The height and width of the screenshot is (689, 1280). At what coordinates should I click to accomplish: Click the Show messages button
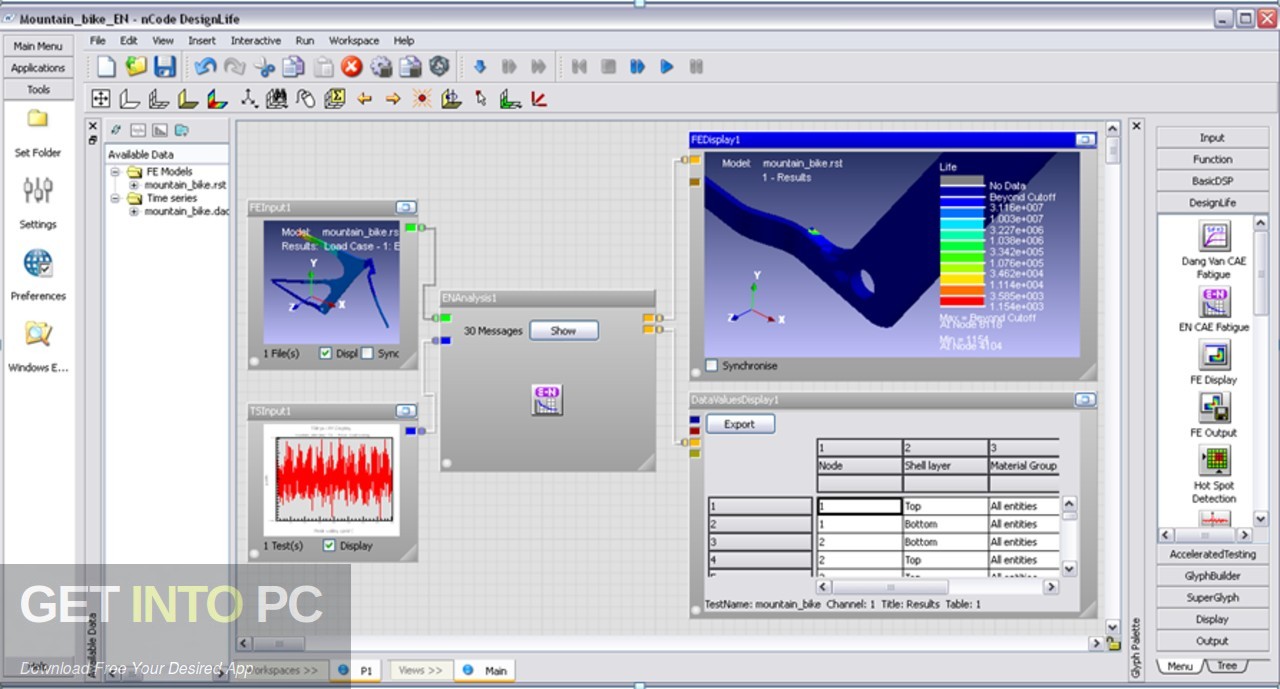tap(563, 331)
